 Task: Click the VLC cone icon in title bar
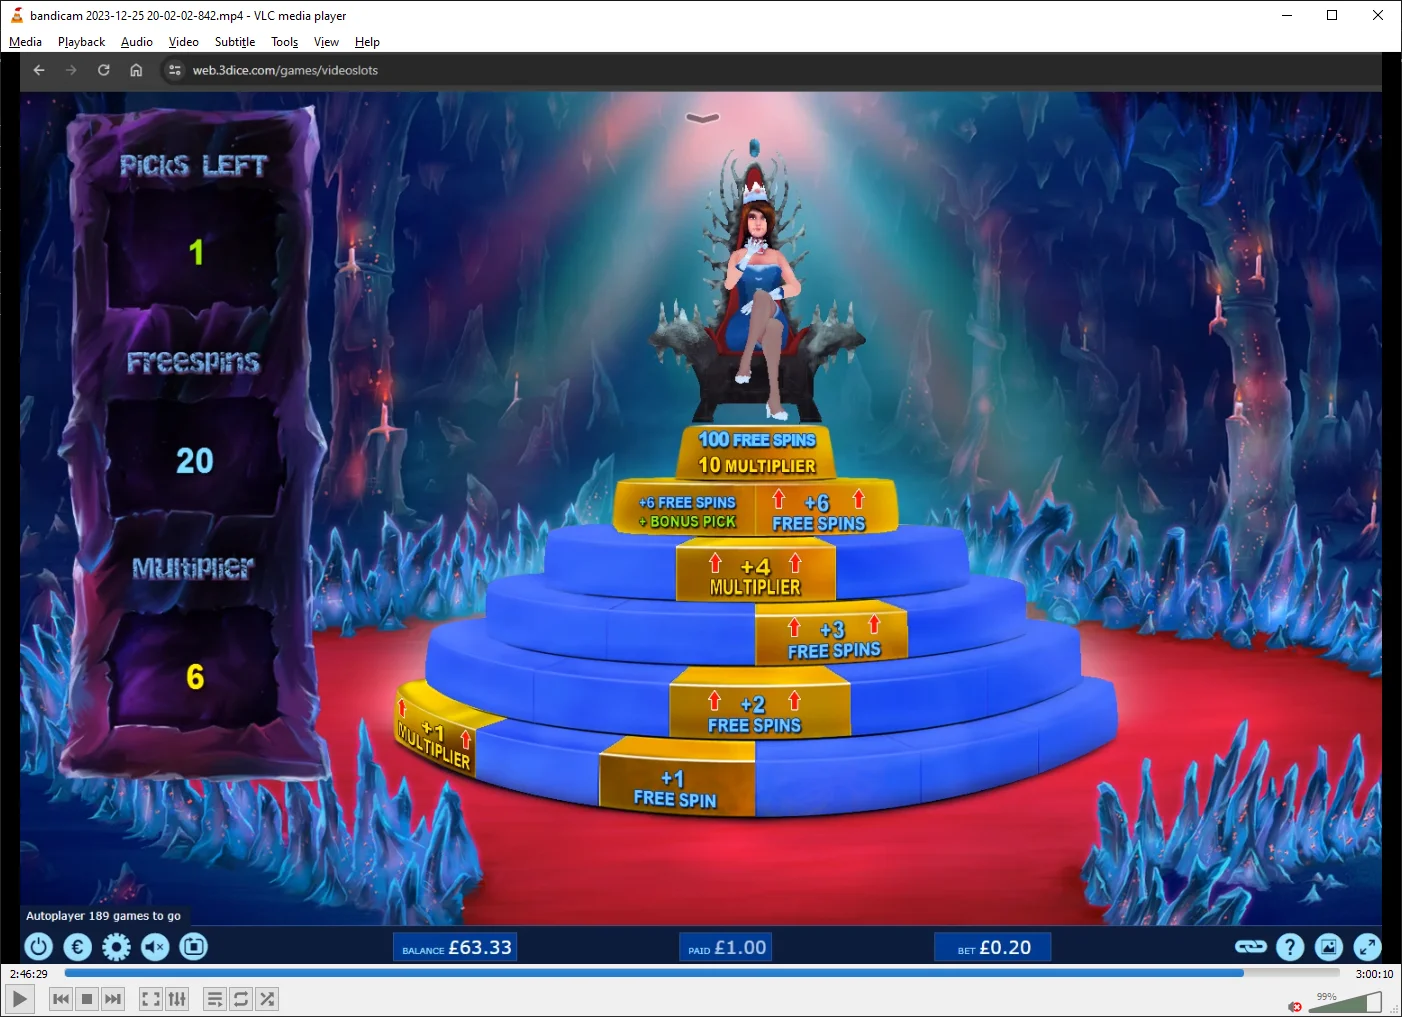point(16,15)
